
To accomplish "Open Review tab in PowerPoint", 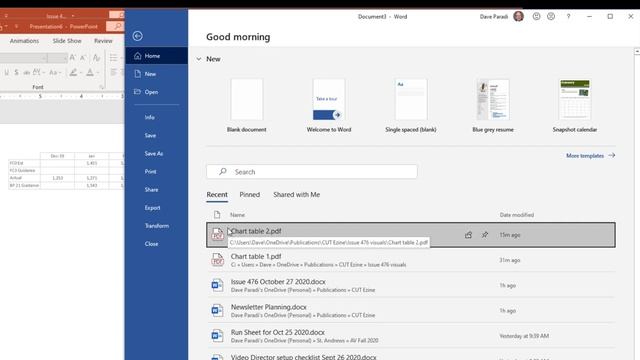I will pos(103,41).
